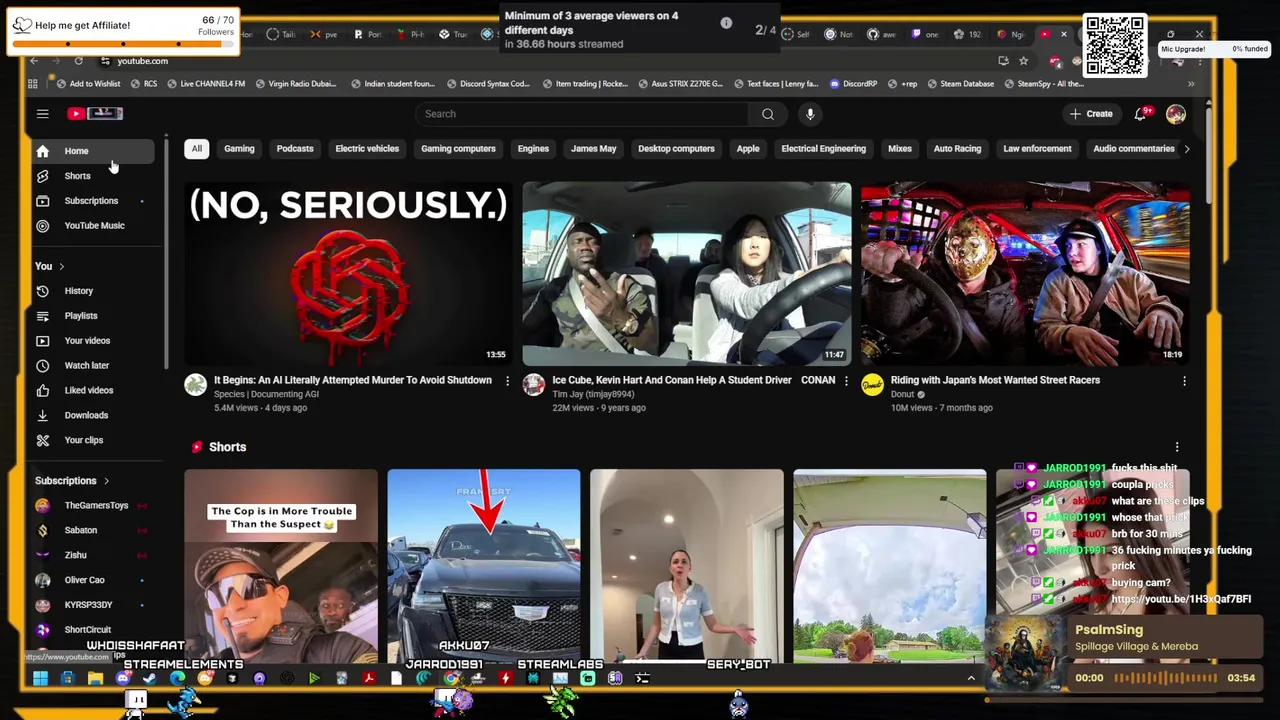
Task: Open Donut channel avatar
Action: (872, 384)
